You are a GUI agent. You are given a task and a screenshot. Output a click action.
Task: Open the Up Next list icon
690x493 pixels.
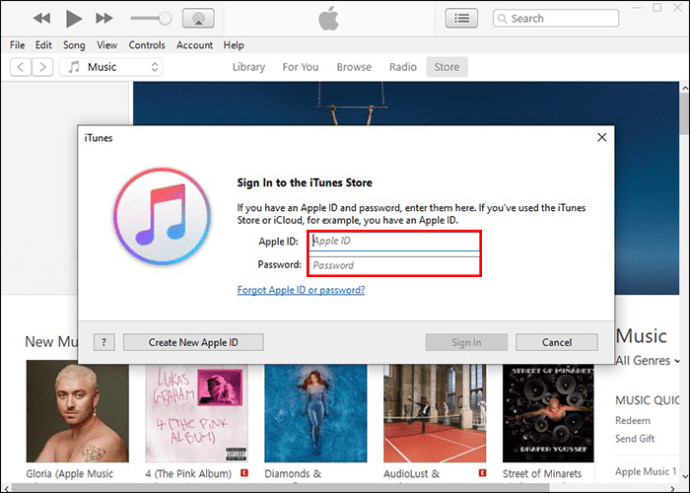pos(461,18)
